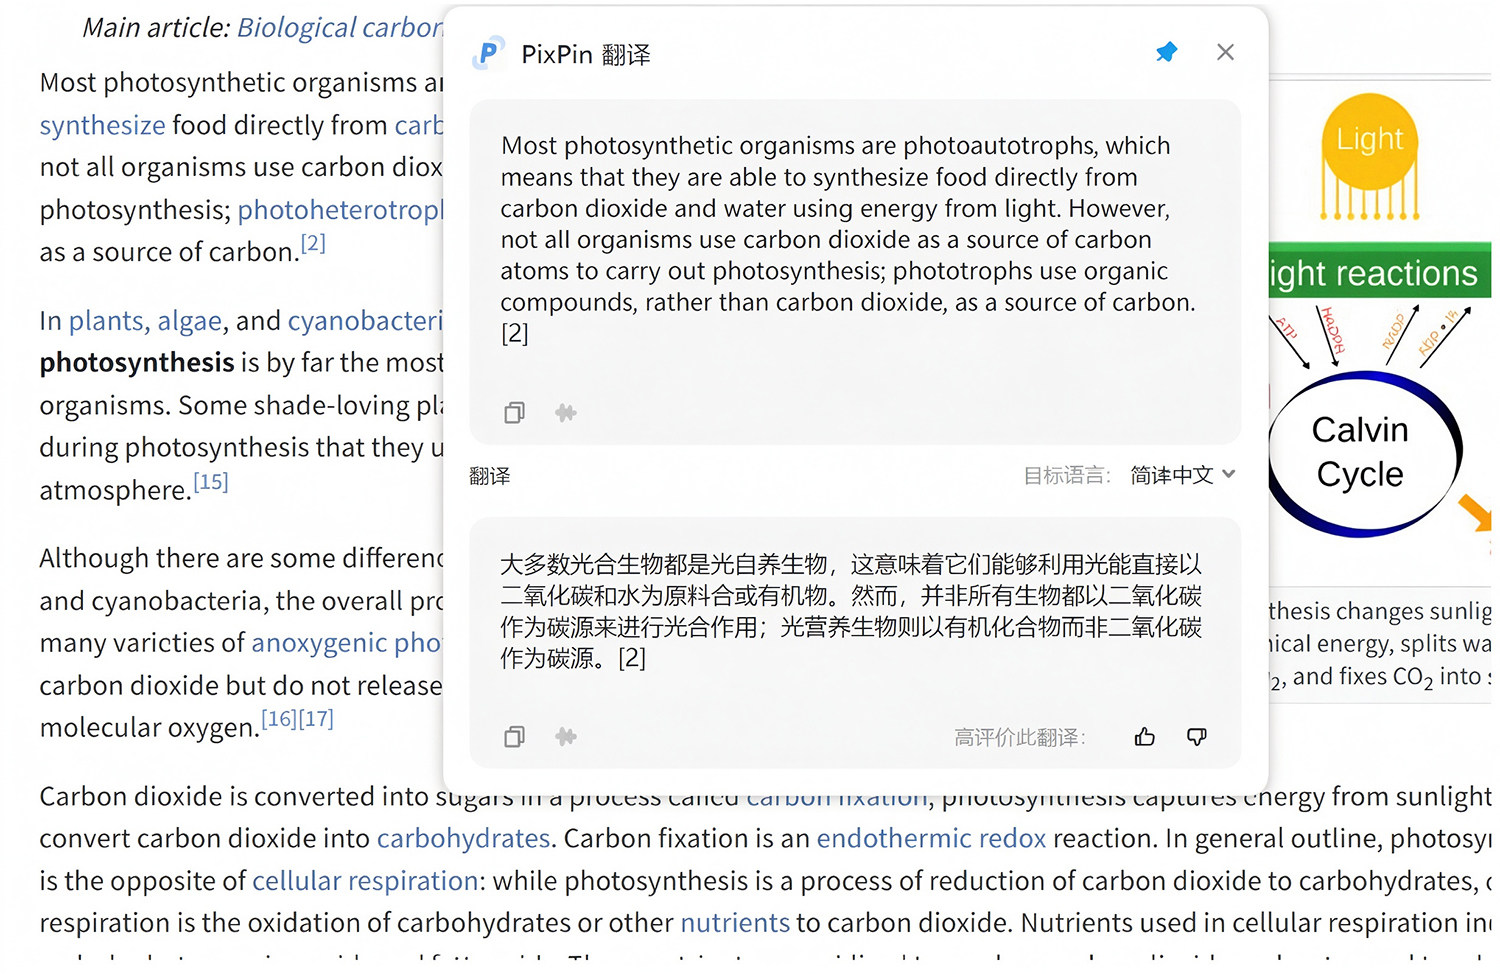Viewport: 1500px width, 974px height.
Task: Close the PixPin translation popup
Action: 1225,52
